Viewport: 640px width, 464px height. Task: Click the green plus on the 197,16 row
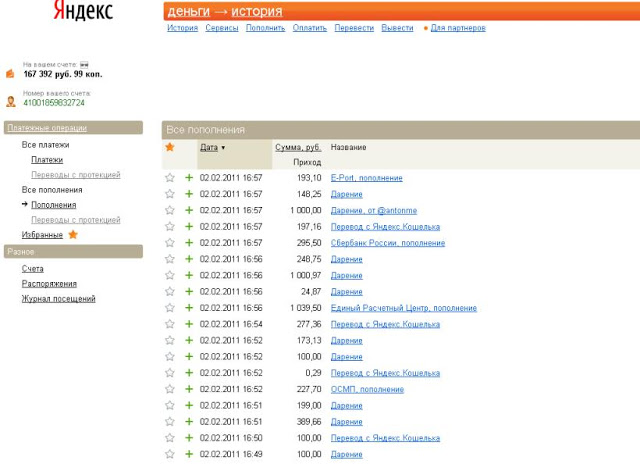tap(189, 226)
